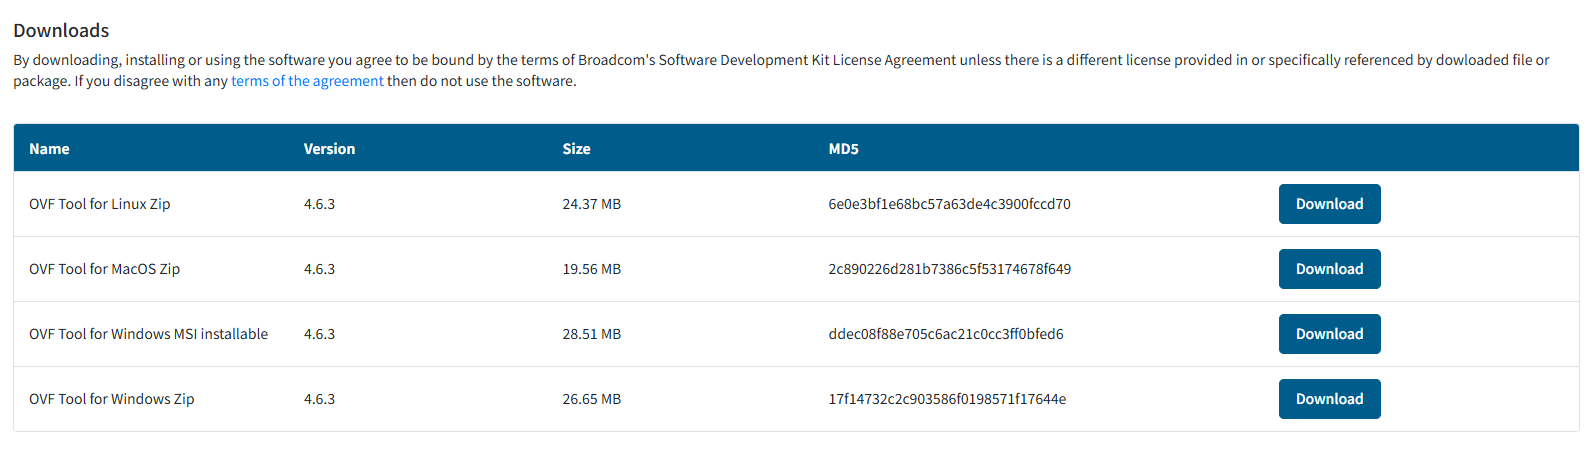Click the Downloads section heading
This screenshot has height=452, width=1588.
point(61,30)
